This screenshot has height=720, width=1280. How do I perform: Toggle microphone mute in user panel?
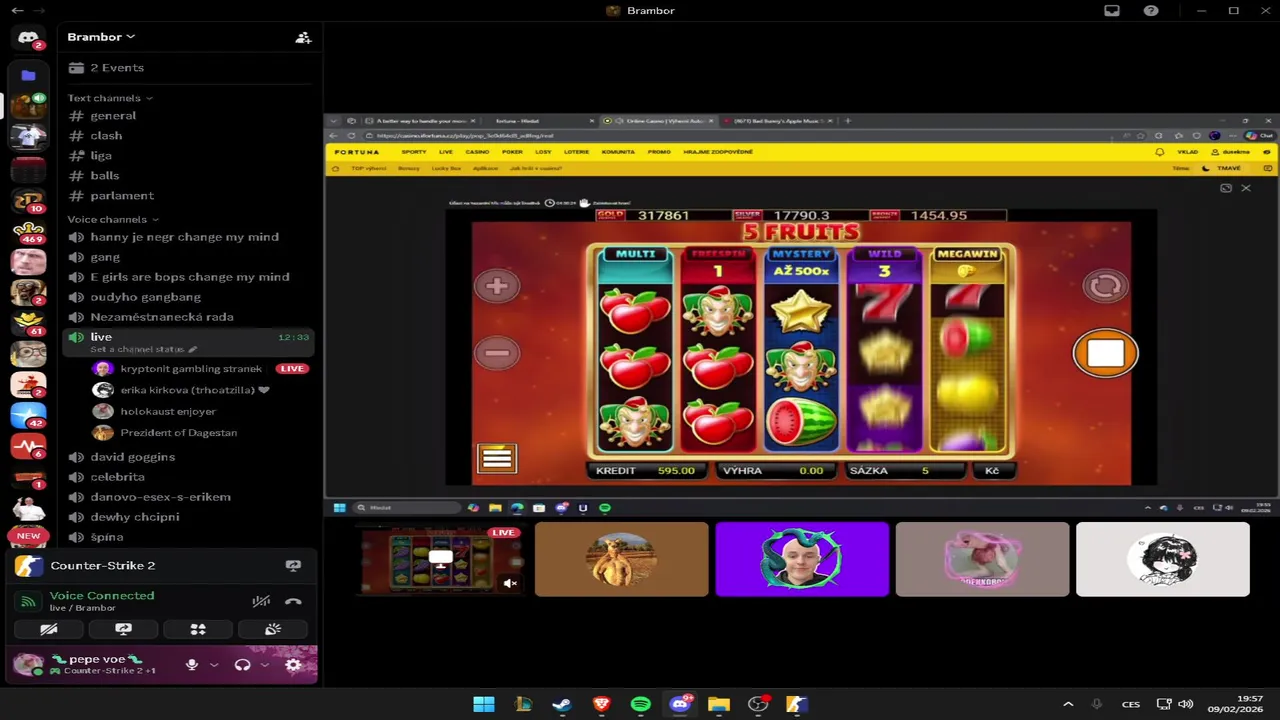pyautogui.click(x=192, y=664)
